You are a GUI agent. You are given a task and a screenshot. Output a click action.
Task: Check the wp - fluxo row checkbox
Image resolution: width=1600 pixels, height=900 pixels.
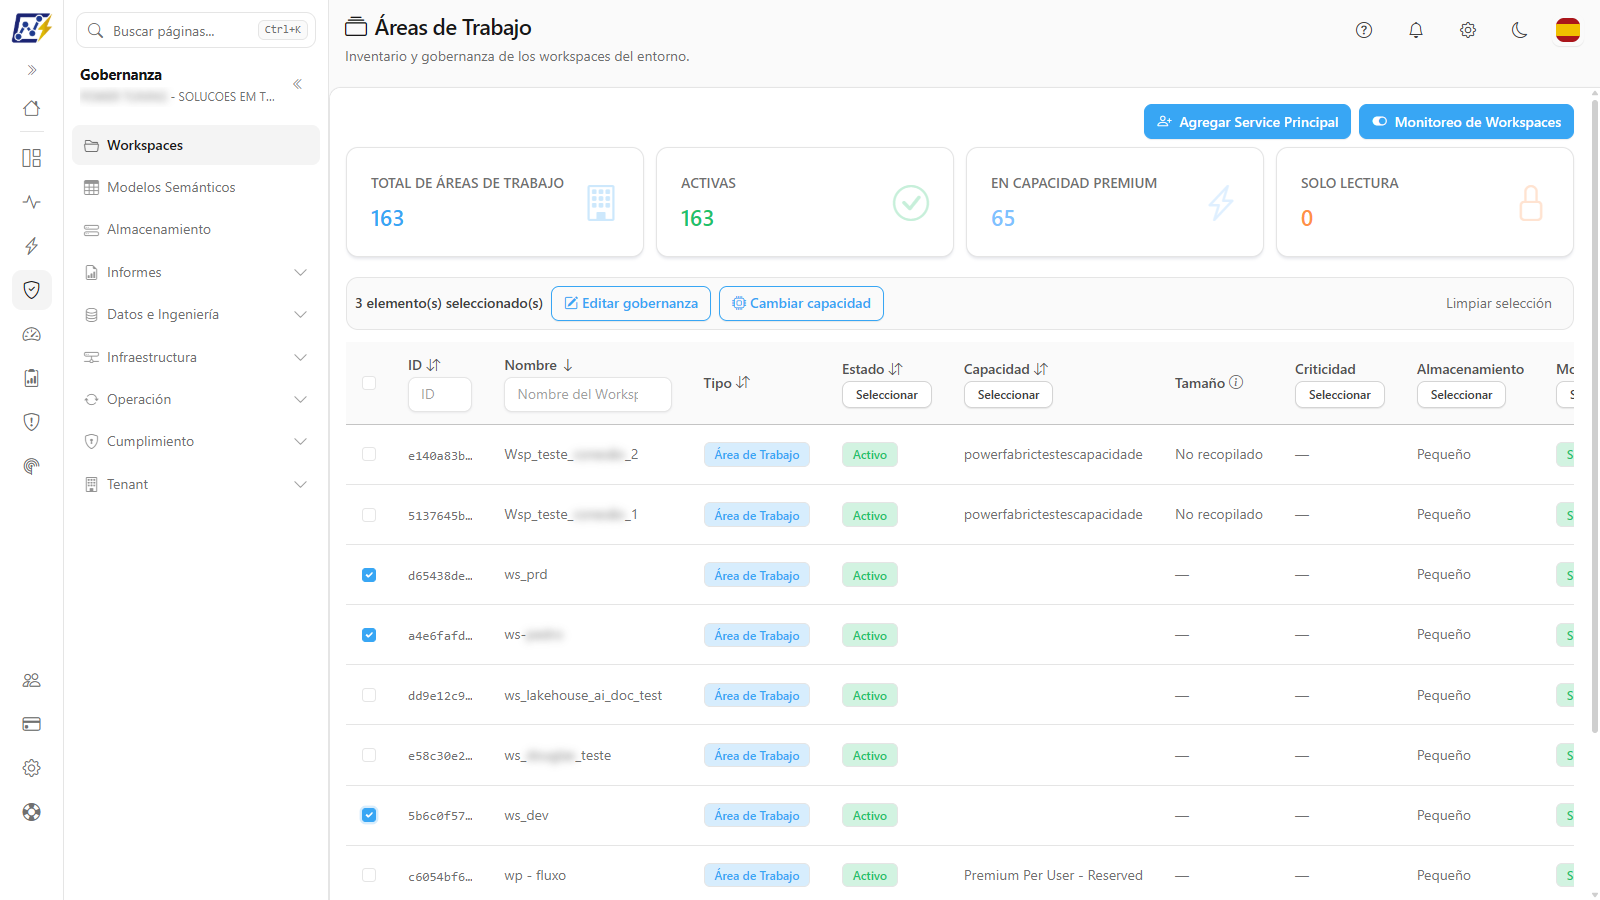(369, 875)
